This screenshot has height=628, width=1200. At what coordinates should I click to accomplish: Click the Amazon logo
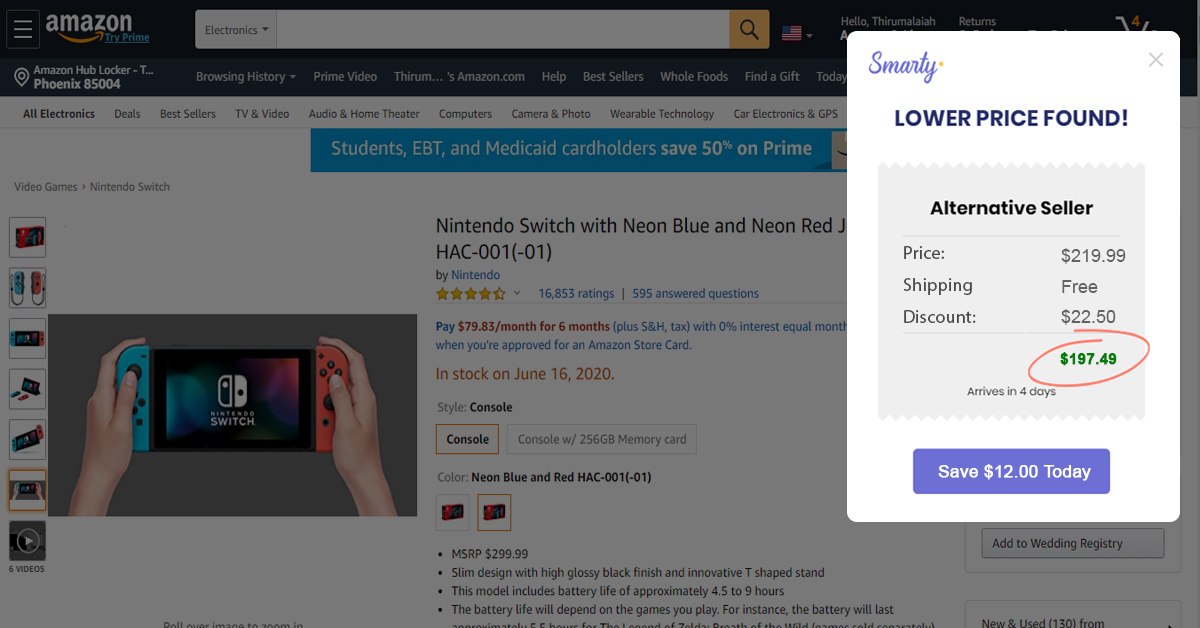[x=88, y=26]
